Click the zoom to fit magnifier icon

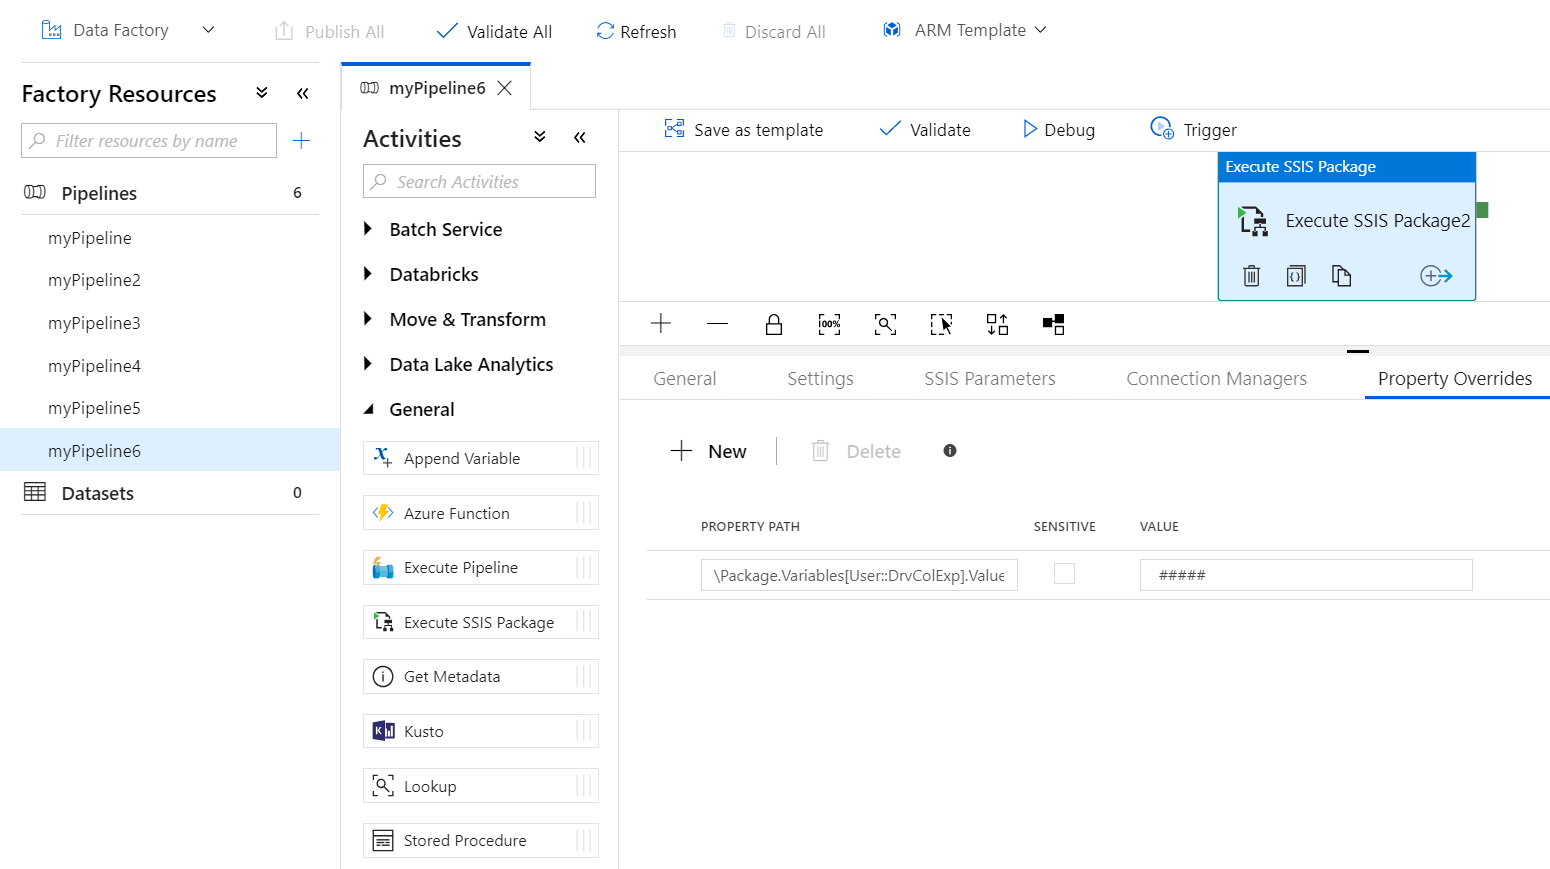click(x=885, y=324)
